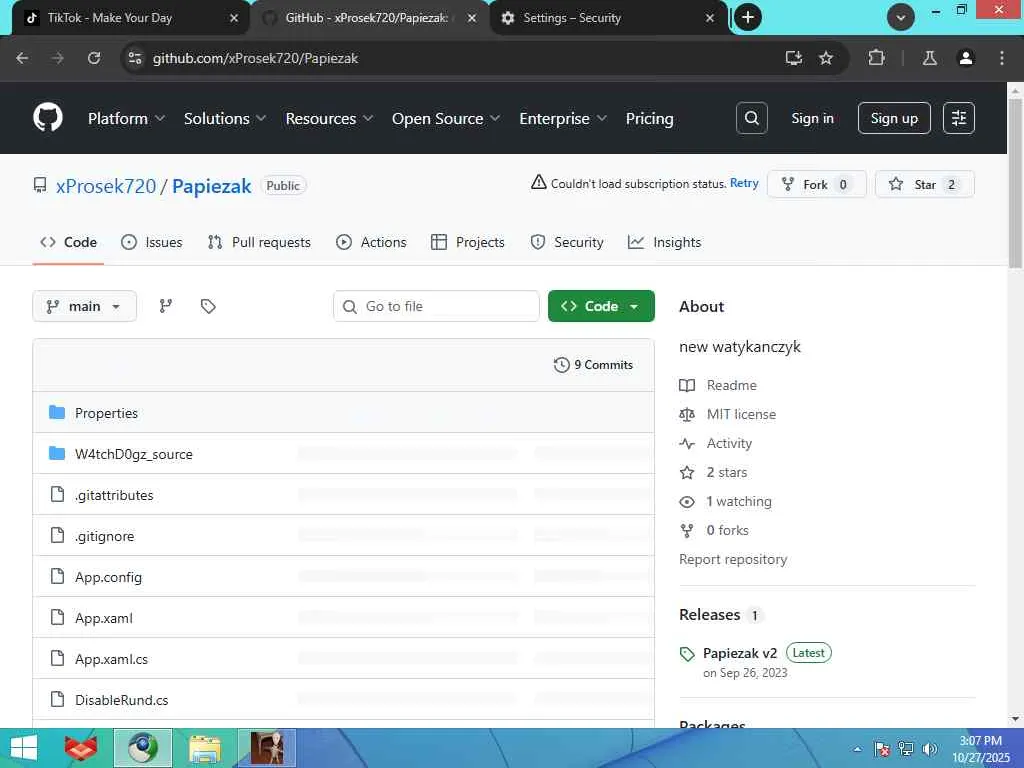Open the App.xaml.cs file
Image resolution: width=1024 pixels, height=768 pixels.
coord(111,659)
